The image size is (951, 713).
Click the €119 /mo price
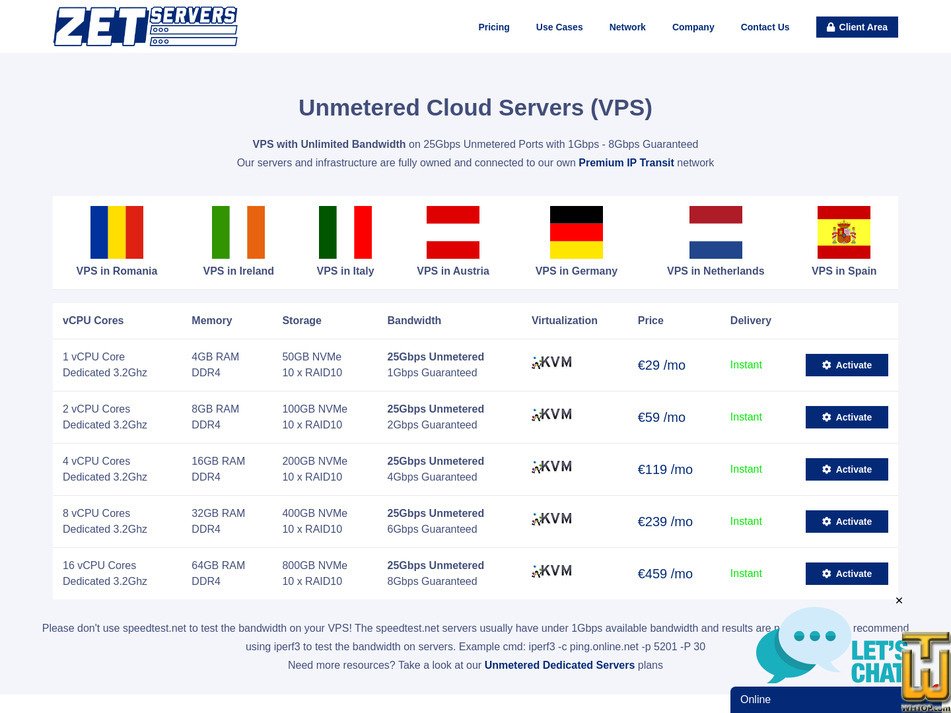[665, 469]
